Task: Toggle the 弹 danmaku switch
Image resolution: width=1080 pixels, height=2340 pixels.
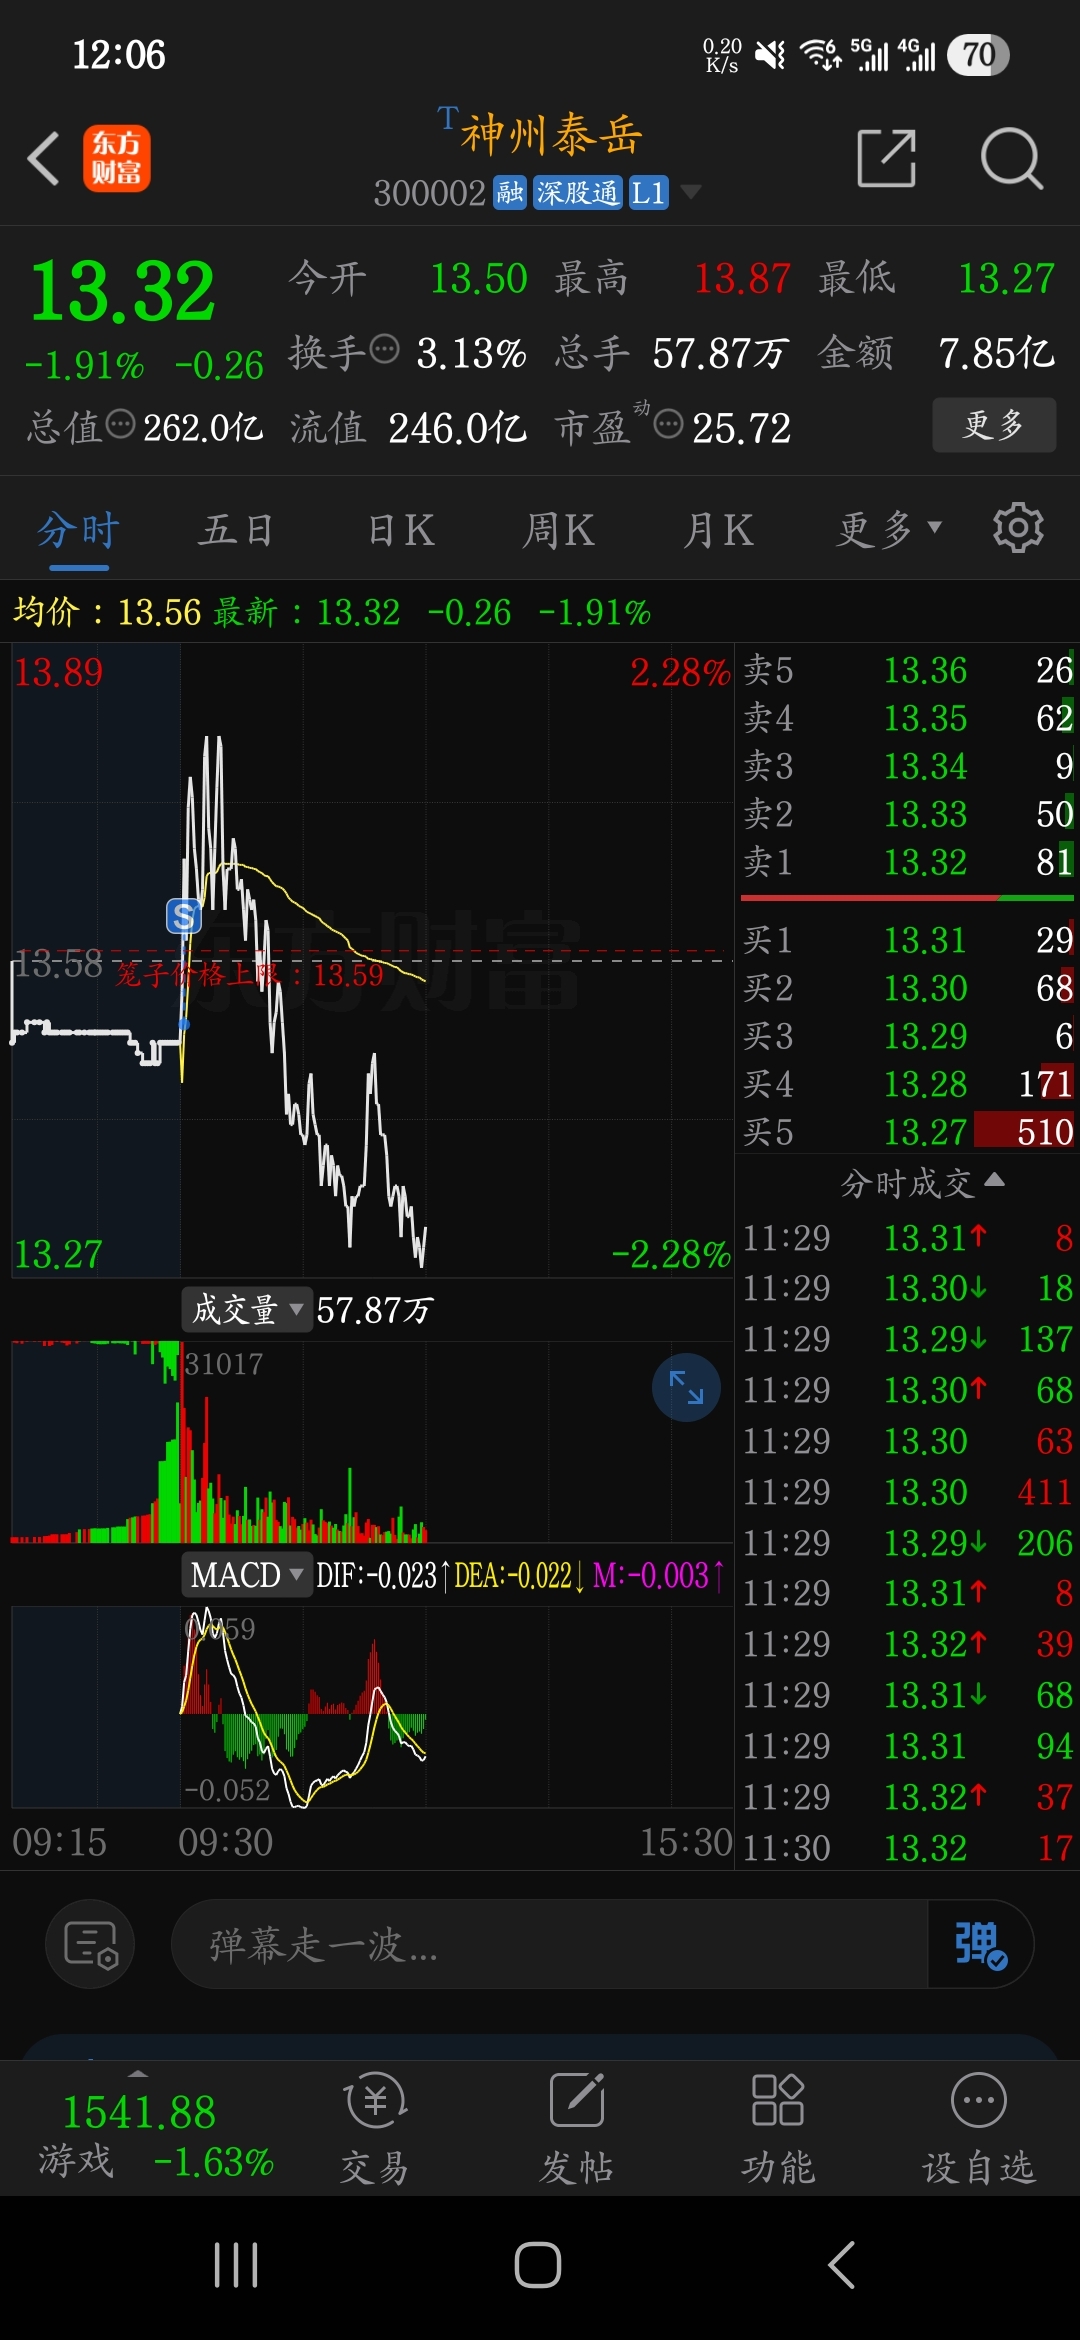Action: (979, 1944)
